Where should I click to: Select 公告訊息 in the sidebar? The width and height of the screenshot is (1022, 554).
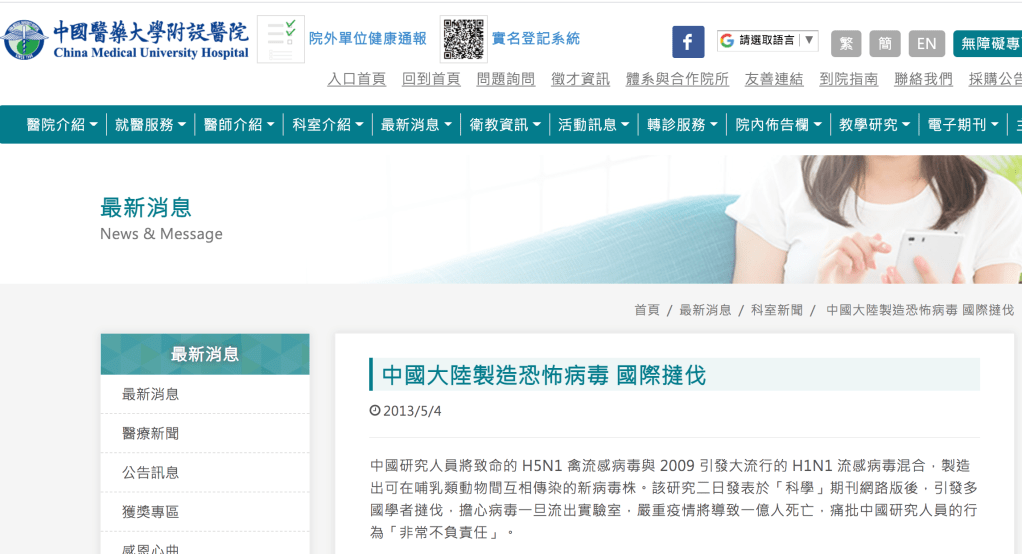[150, 472]
